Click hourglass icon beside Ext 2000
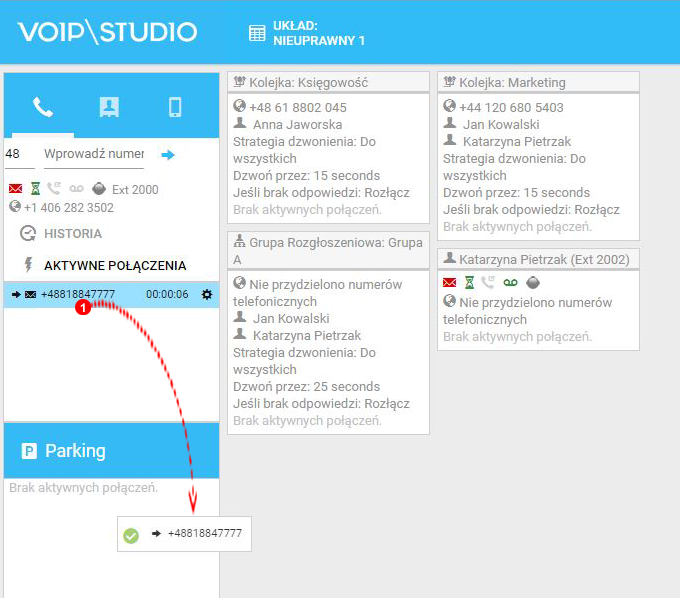 tap(36, 189)
